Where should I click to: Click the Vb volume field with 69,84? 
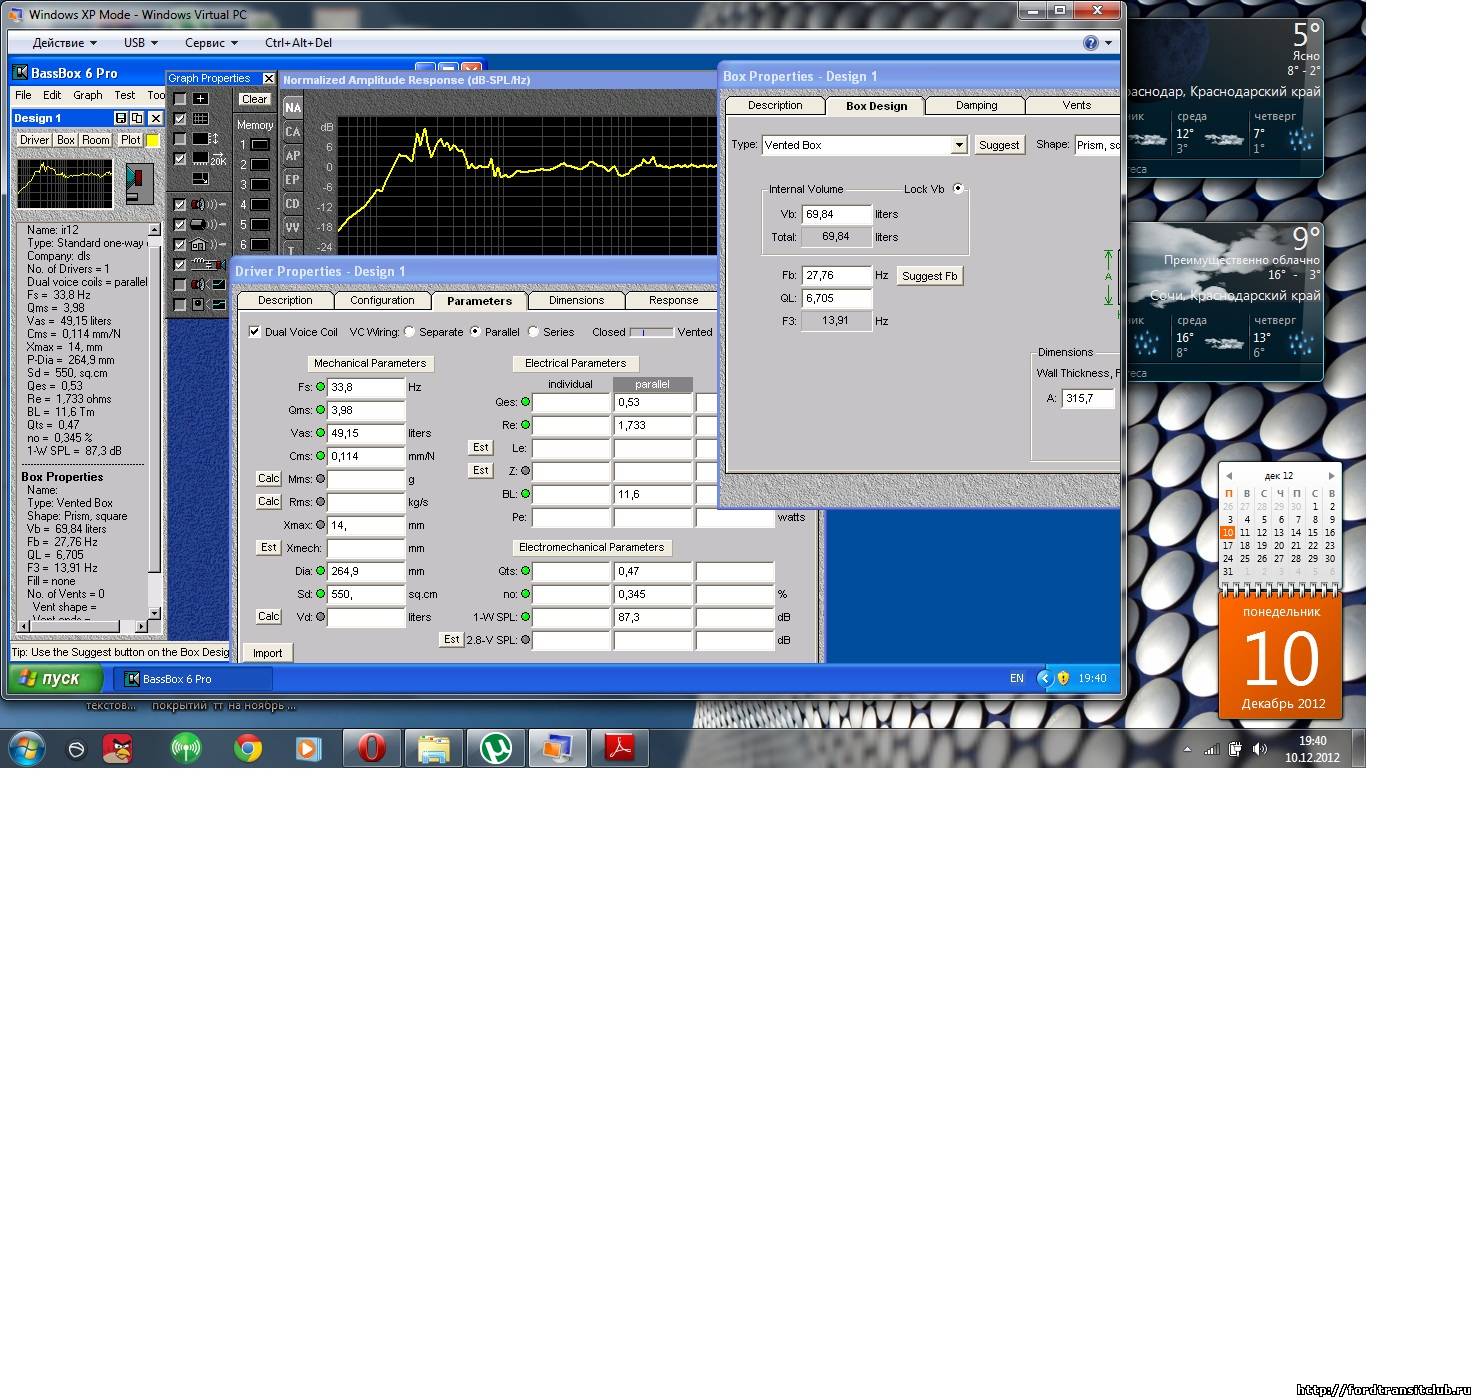[836, 214]
